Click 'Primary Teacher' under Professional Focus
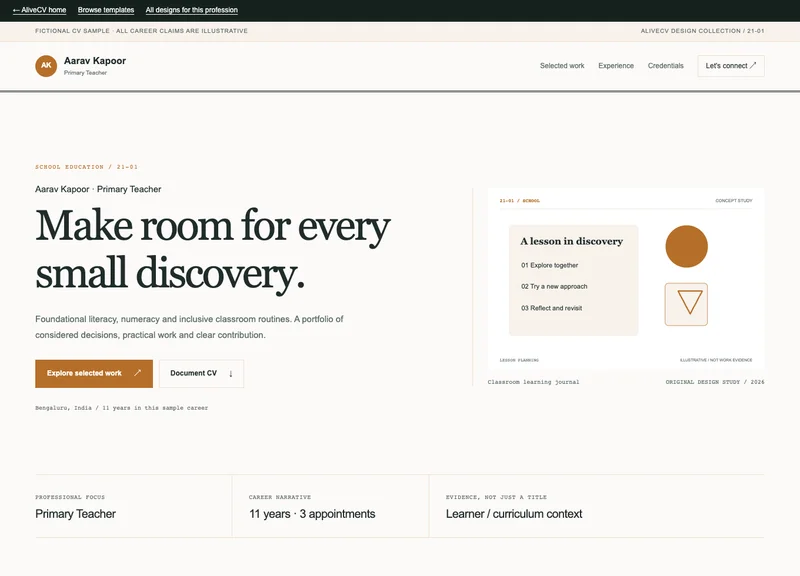Viewport: 800px width, 576px height. pos(76,514)
